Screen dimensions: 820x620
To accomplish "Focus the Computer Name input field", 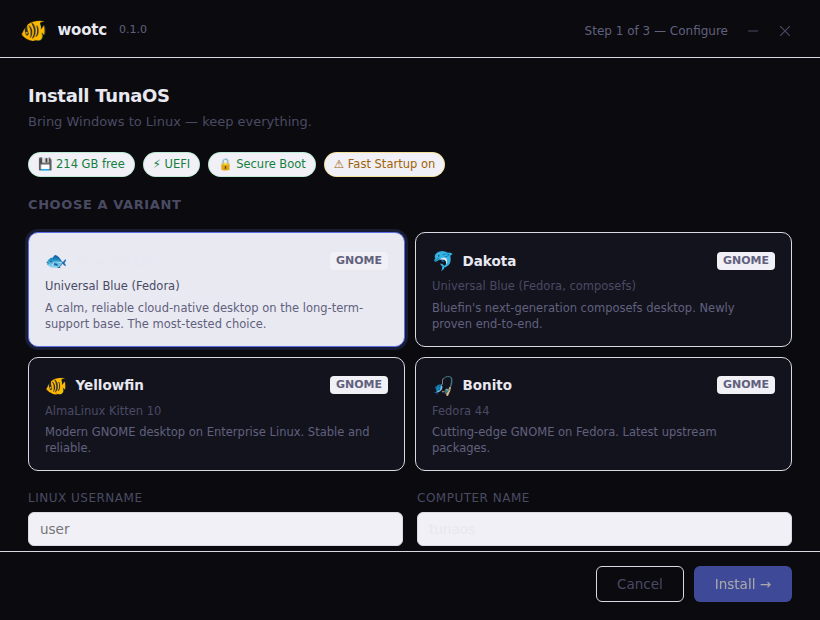I will pos(604,529).
